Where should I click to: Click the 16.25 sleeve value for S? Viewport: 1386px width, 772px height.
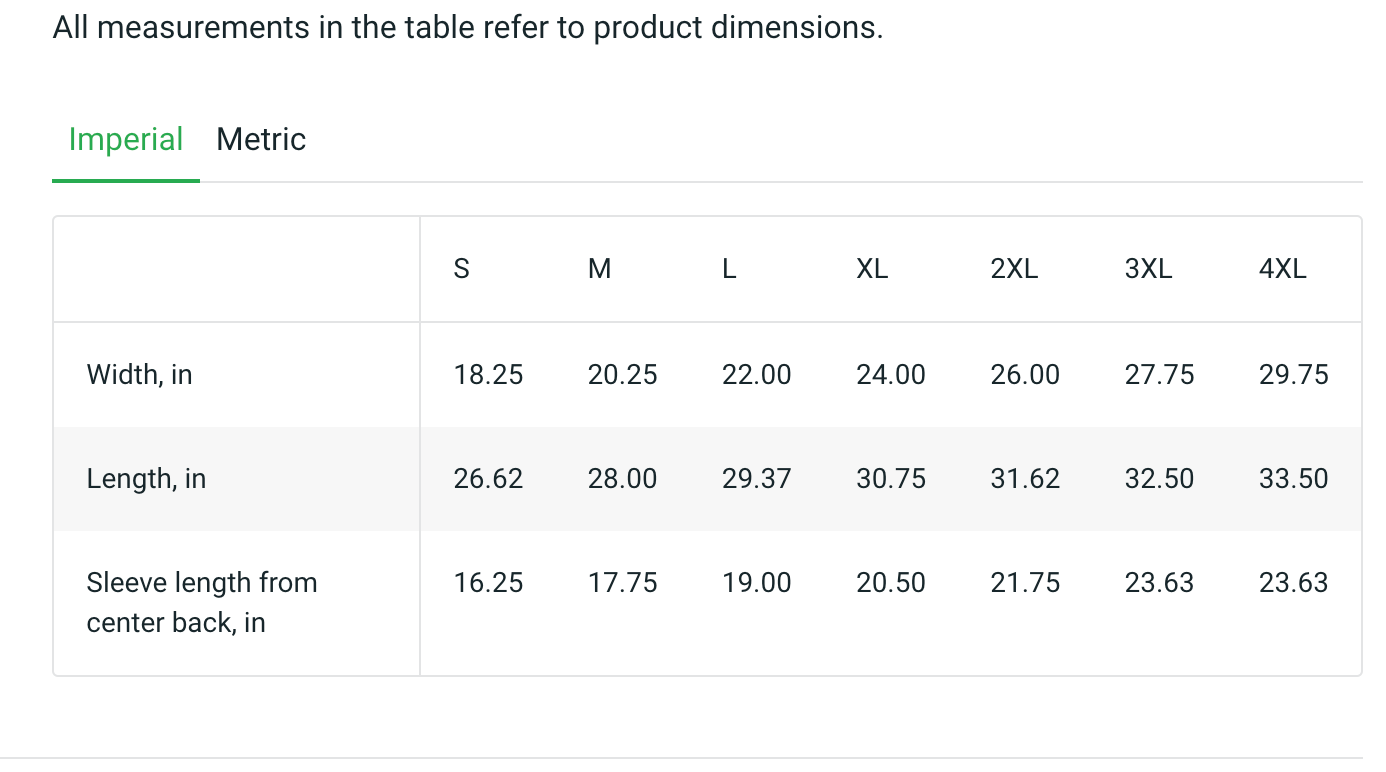tap(488, 583)
